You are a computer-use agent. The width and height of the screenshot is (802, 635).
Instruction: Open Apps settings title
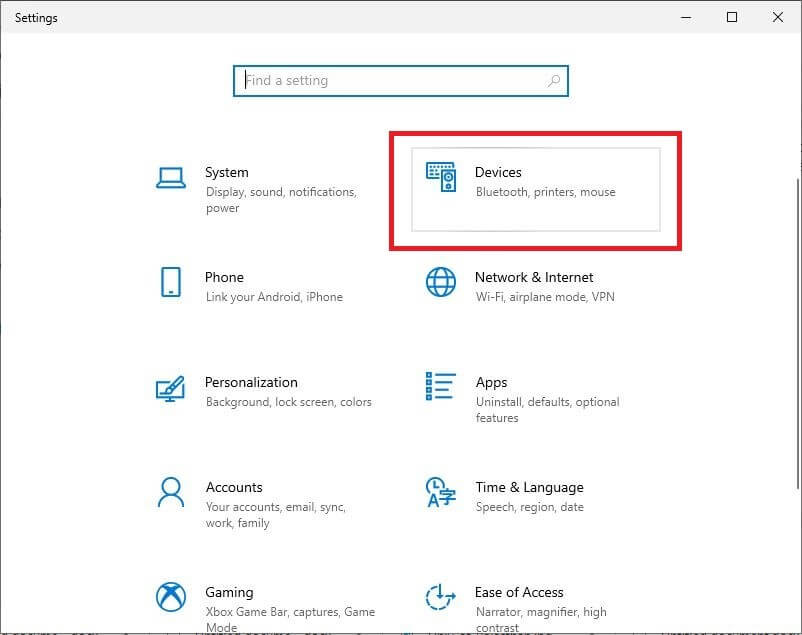pos(491,383)
